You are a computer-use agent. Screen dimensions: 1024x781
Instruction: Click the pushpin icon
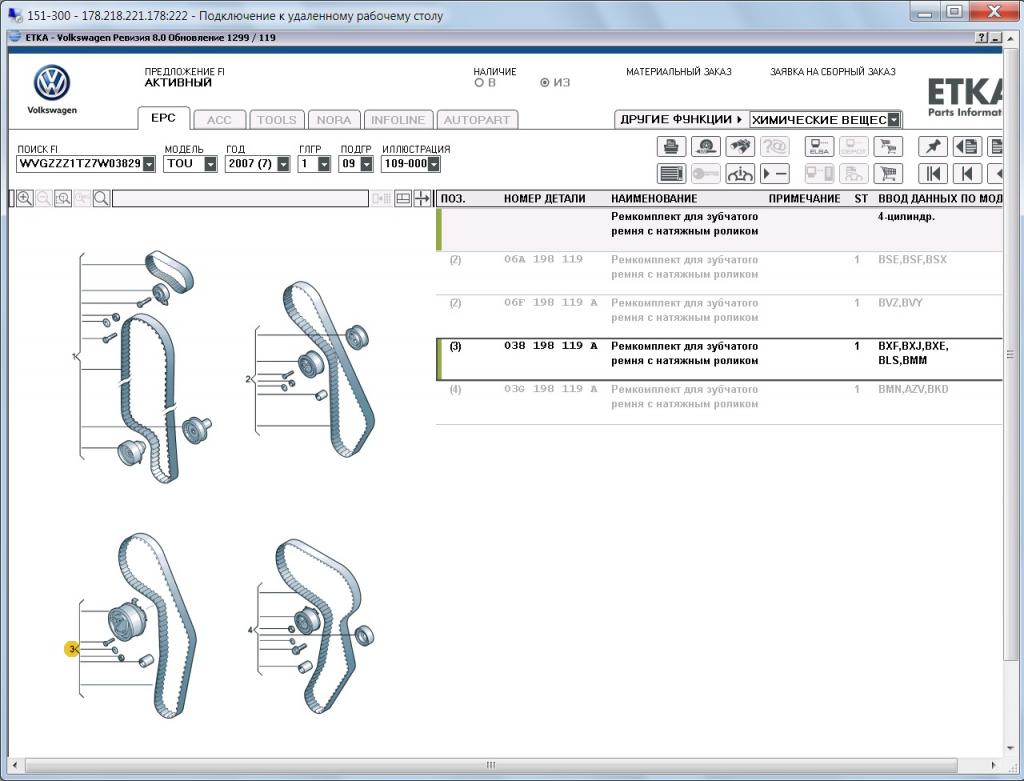[933, 146]
